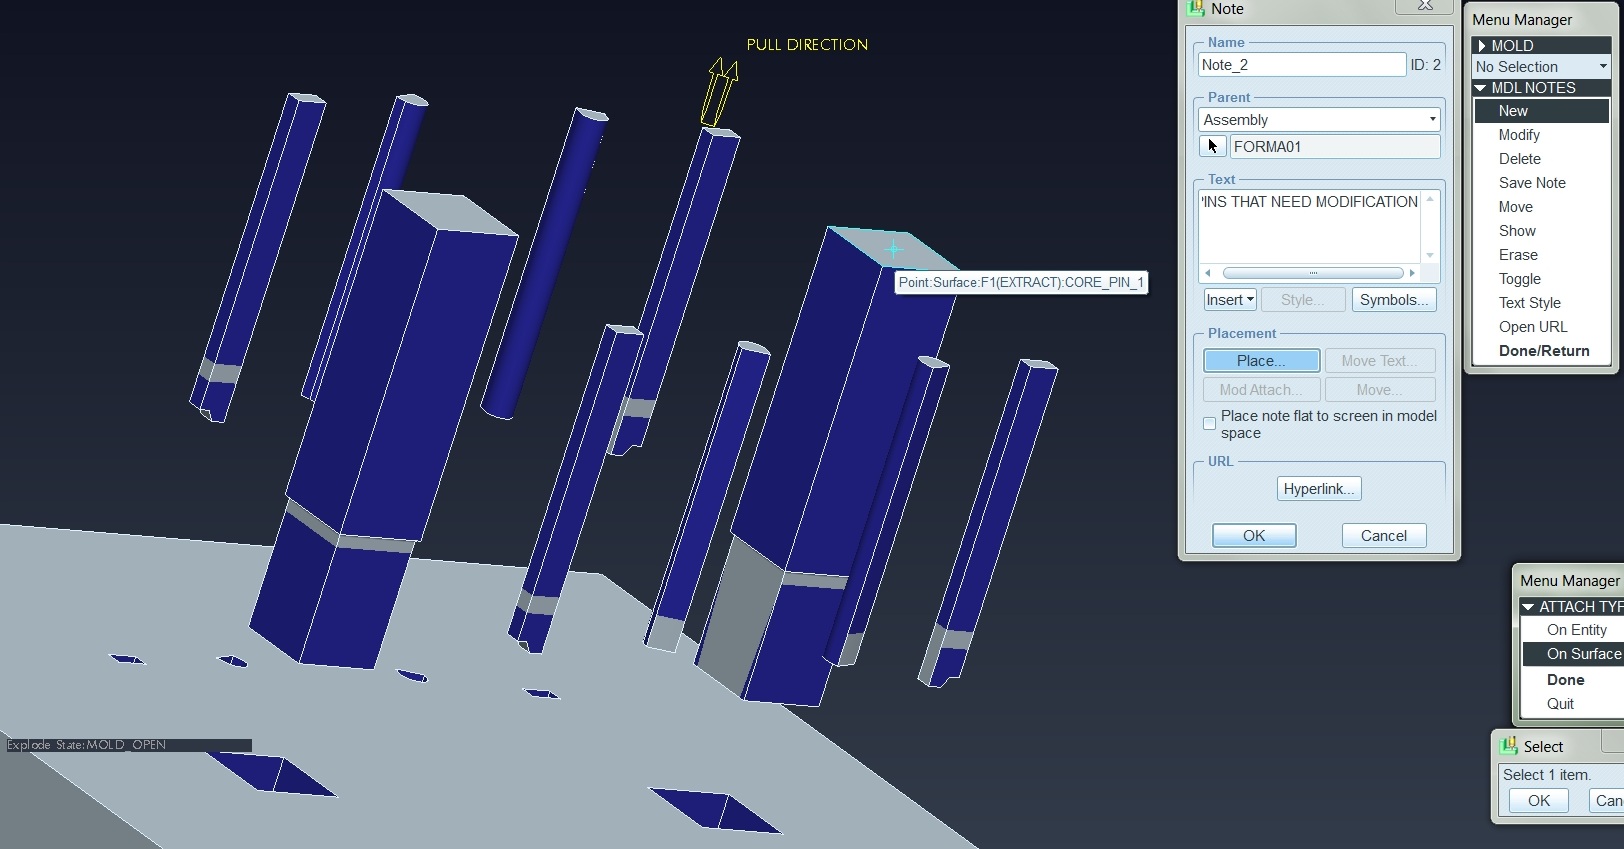Click Quit in ATTACH TYPE menu
1624x849 pixels.
click(1560, 704)
